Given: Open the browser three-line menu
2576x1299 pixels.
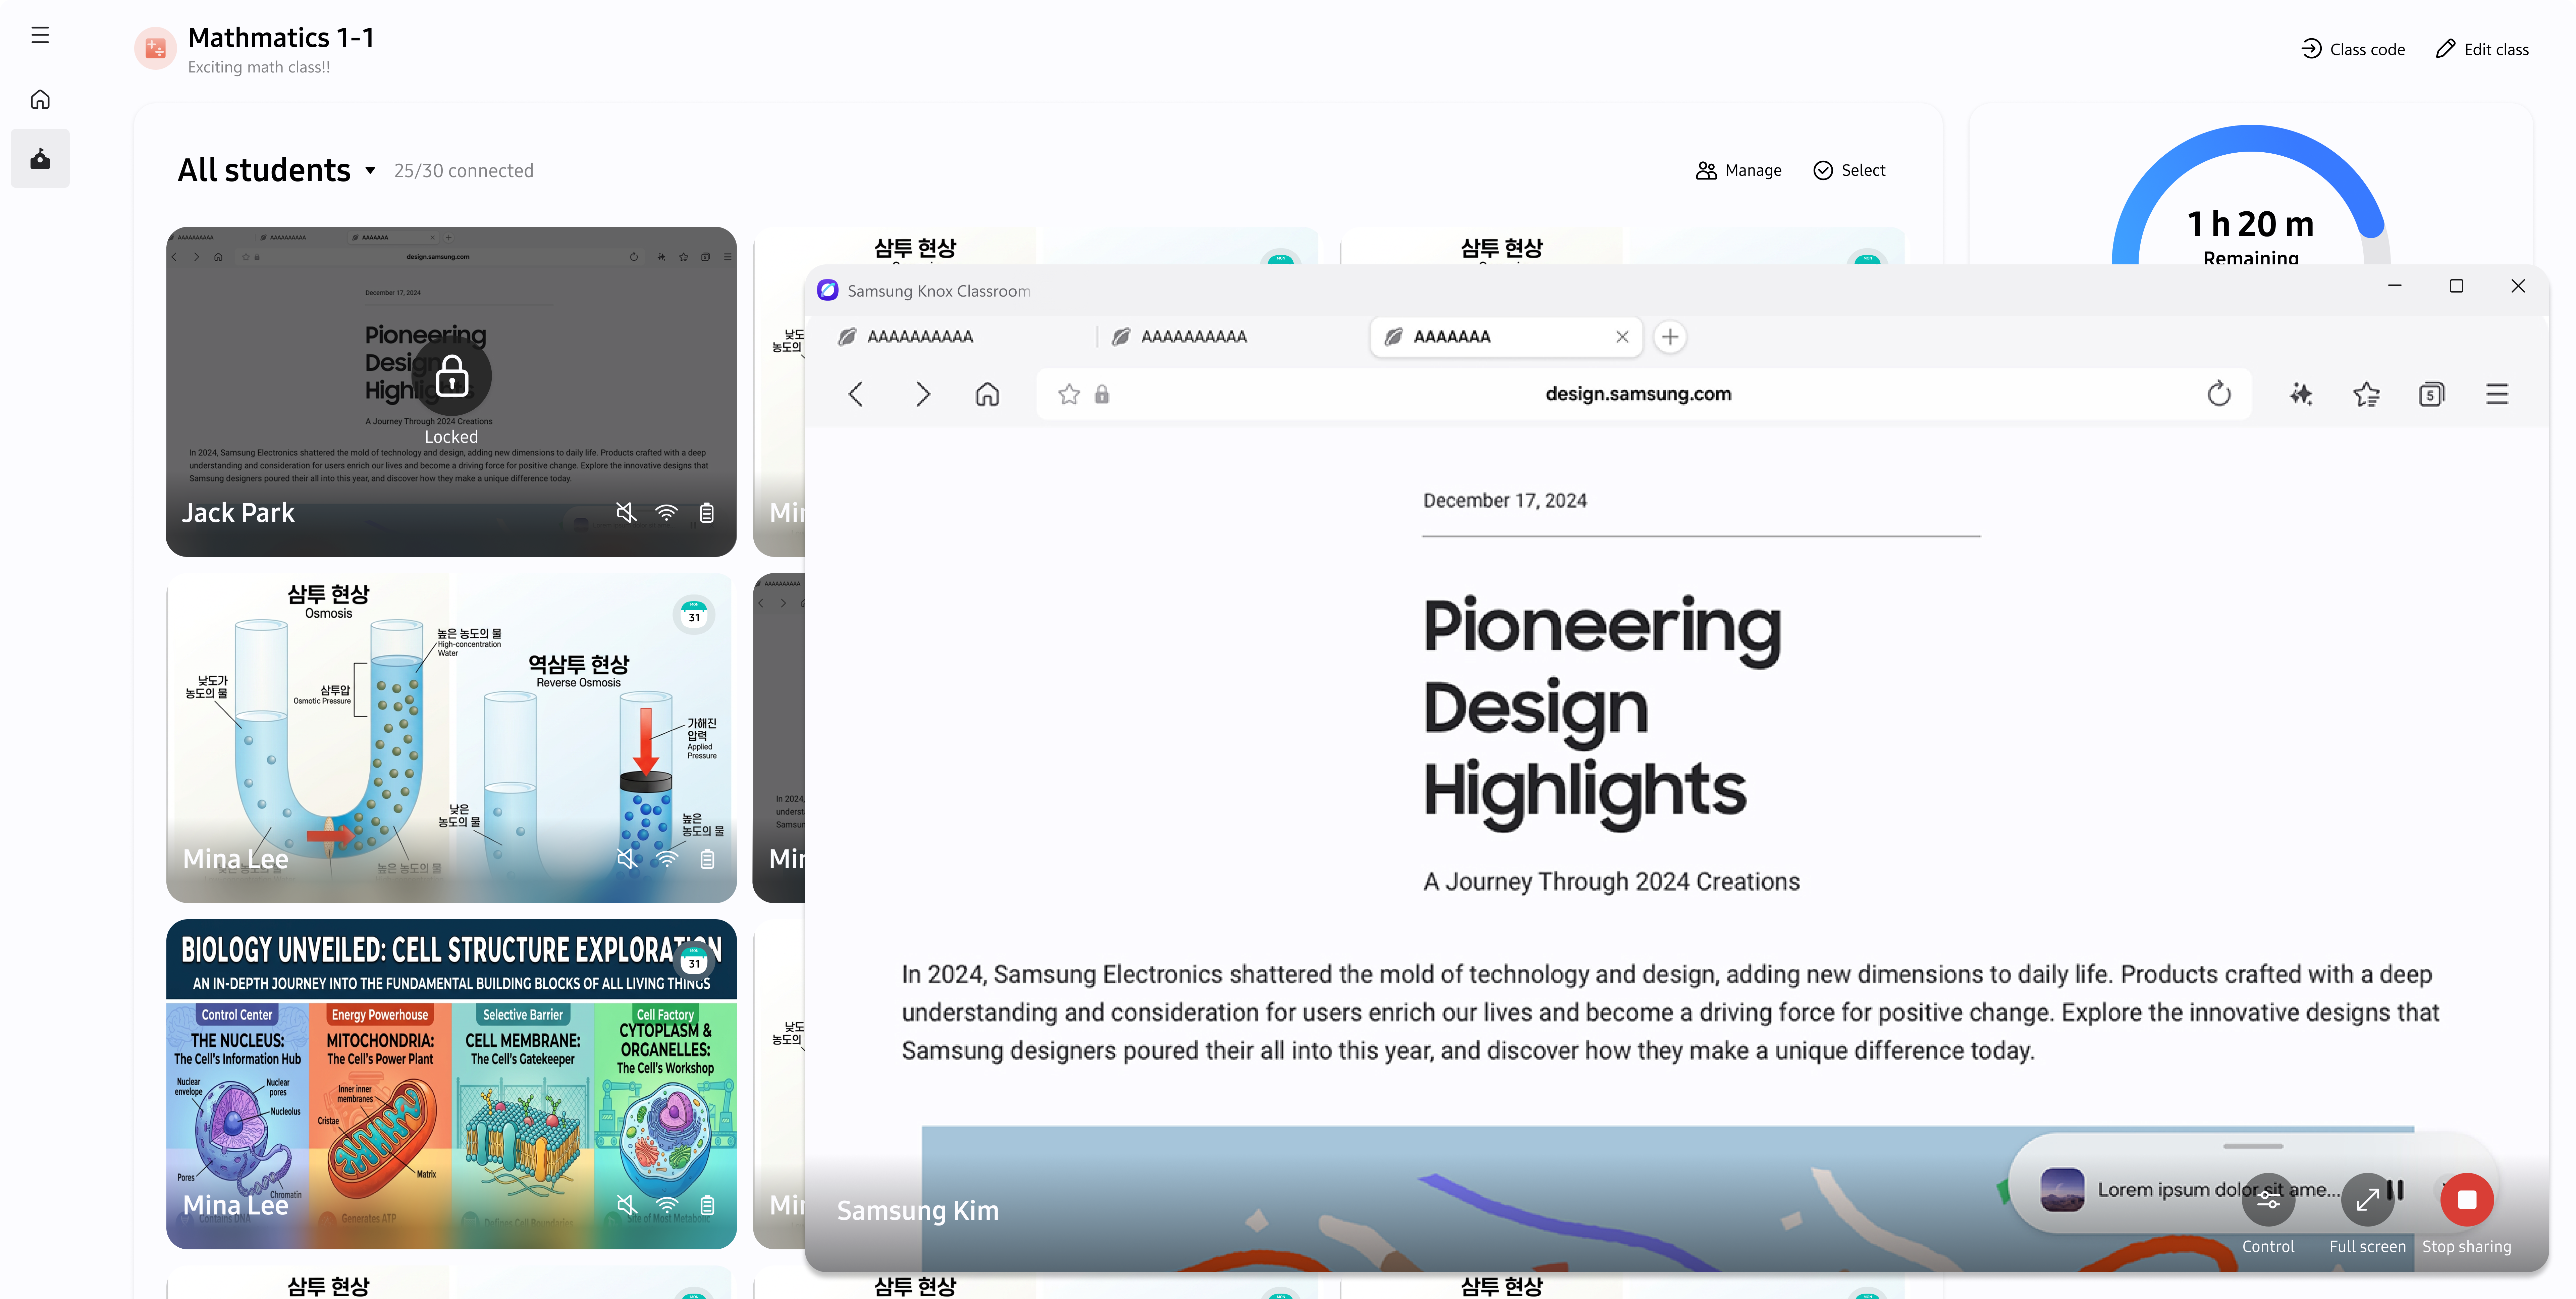Looking at the screenshot, I should point(2497,394).
